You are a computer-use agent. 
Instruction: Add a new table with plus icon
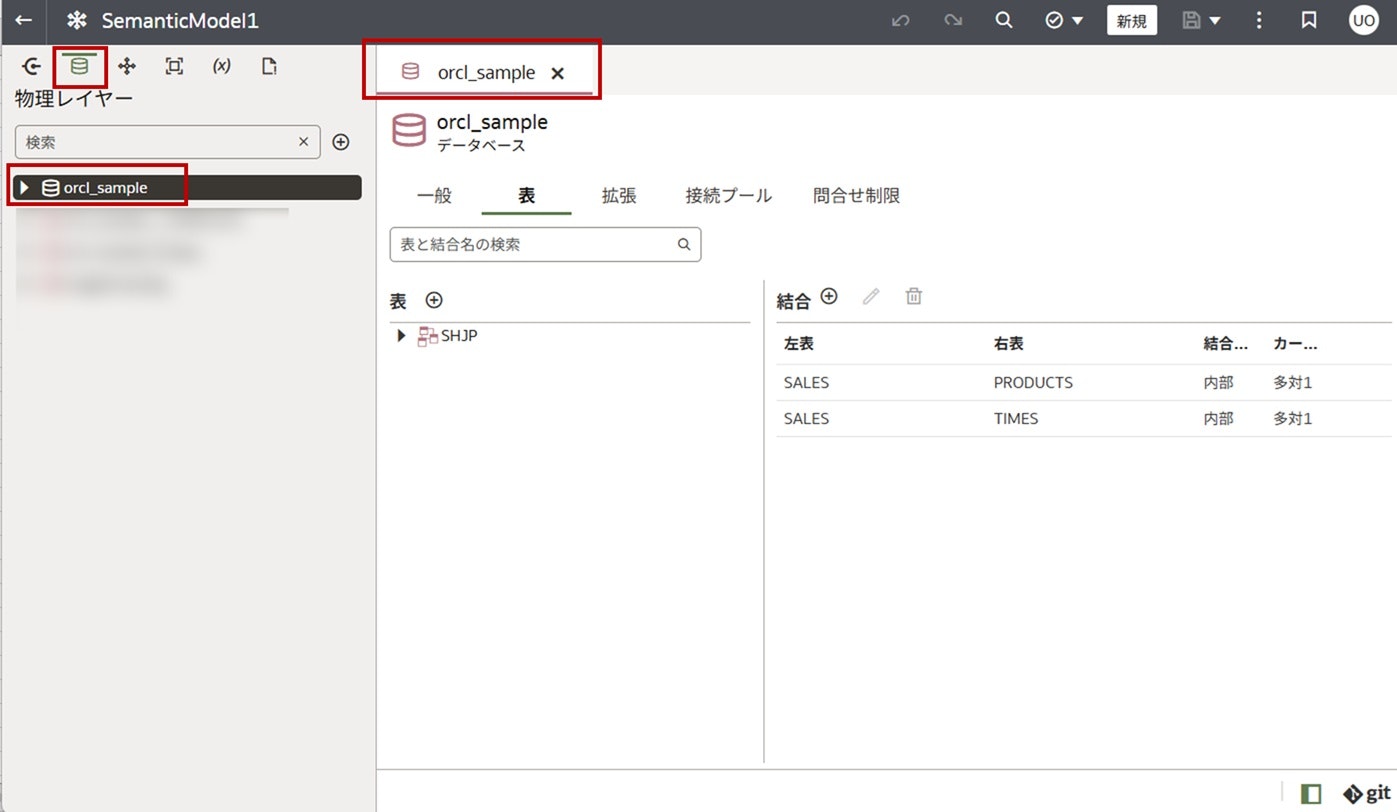tap(434, 300)
